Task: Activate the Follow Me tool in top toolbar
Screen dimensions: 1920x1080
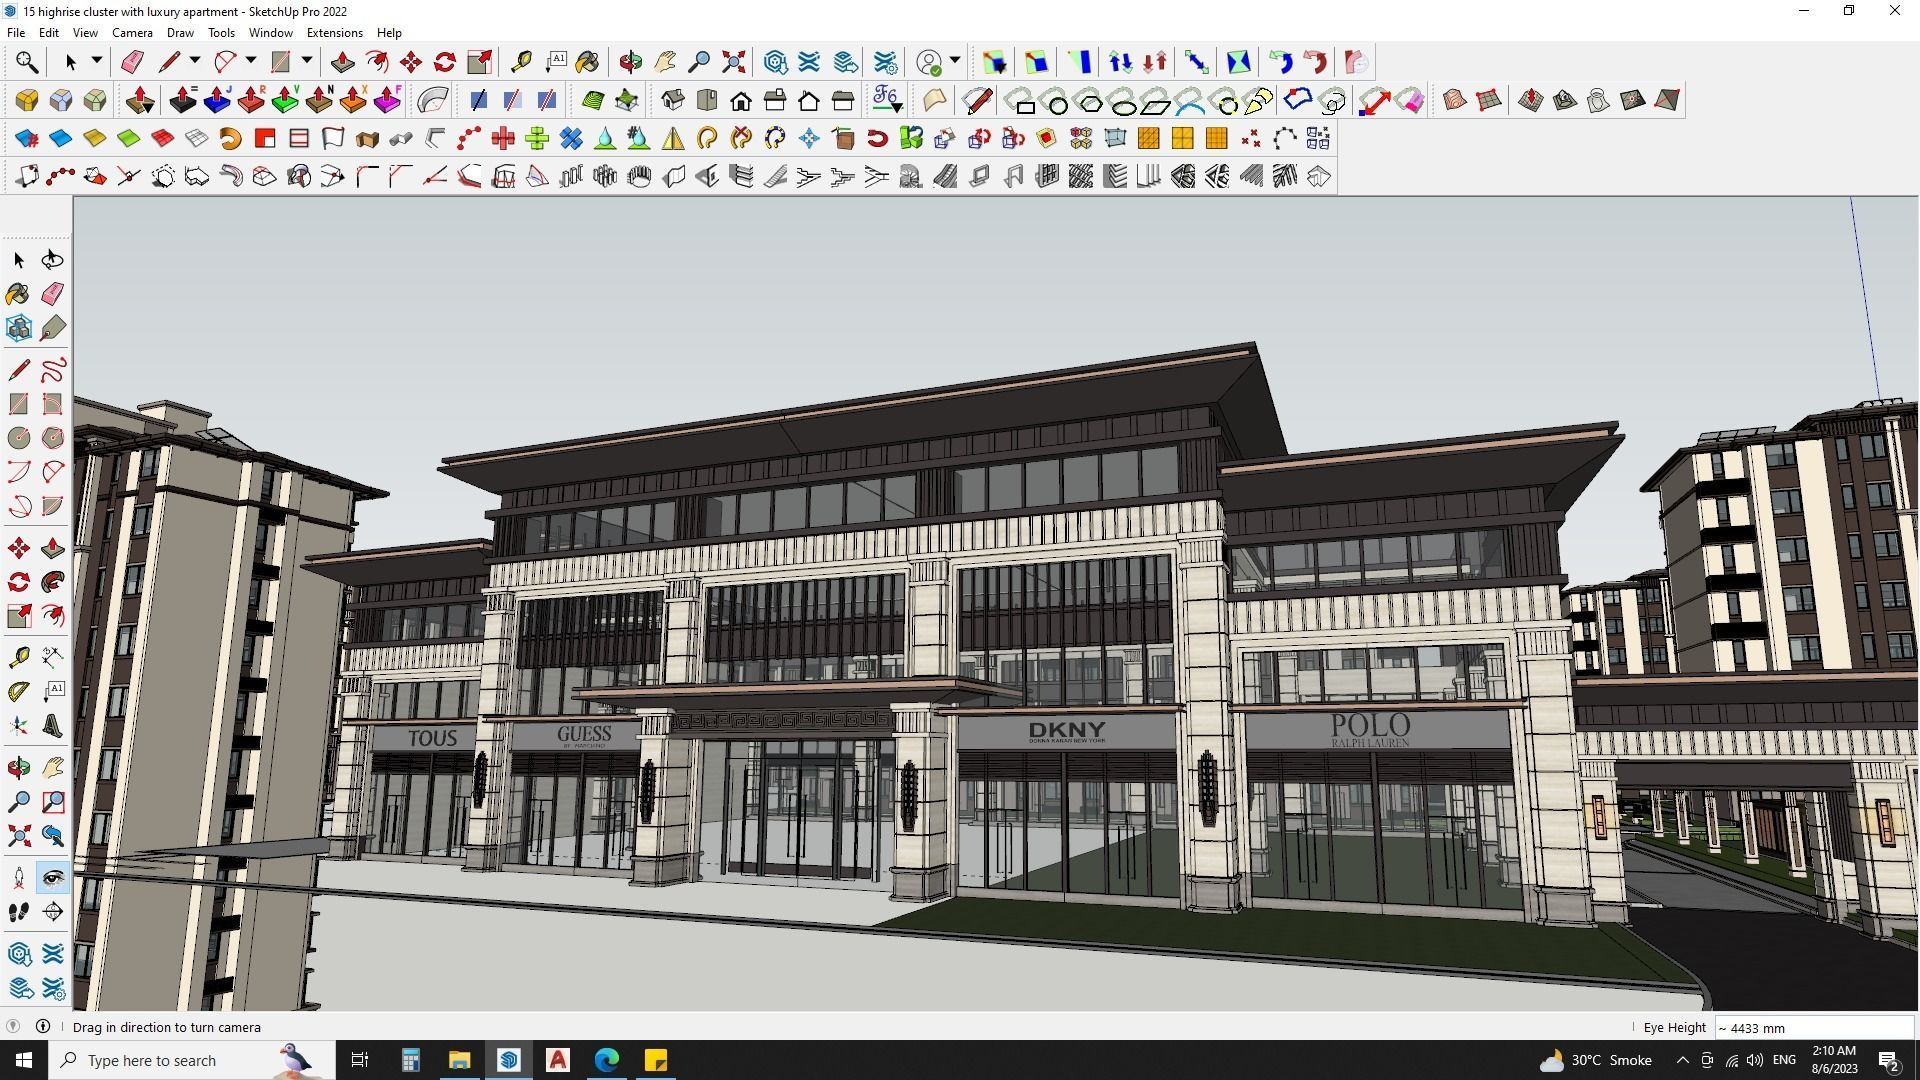Action: coord(377,62)
